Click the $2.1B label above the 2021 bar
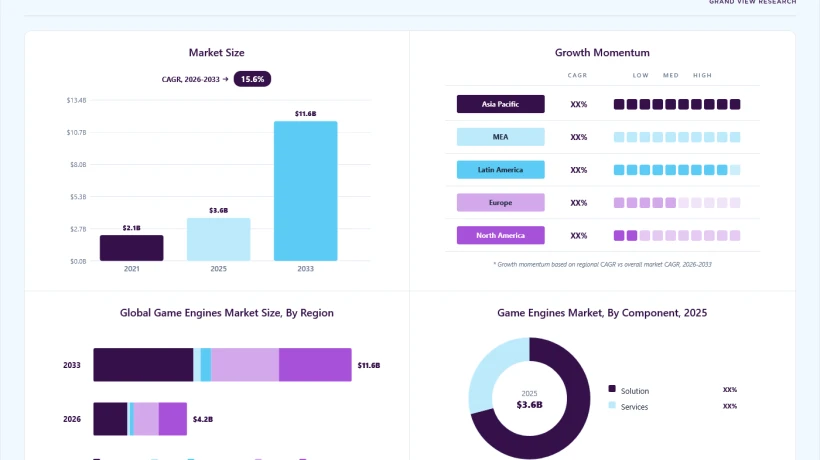Viewport: 820px width, 460px height. (x=132, y=228)
